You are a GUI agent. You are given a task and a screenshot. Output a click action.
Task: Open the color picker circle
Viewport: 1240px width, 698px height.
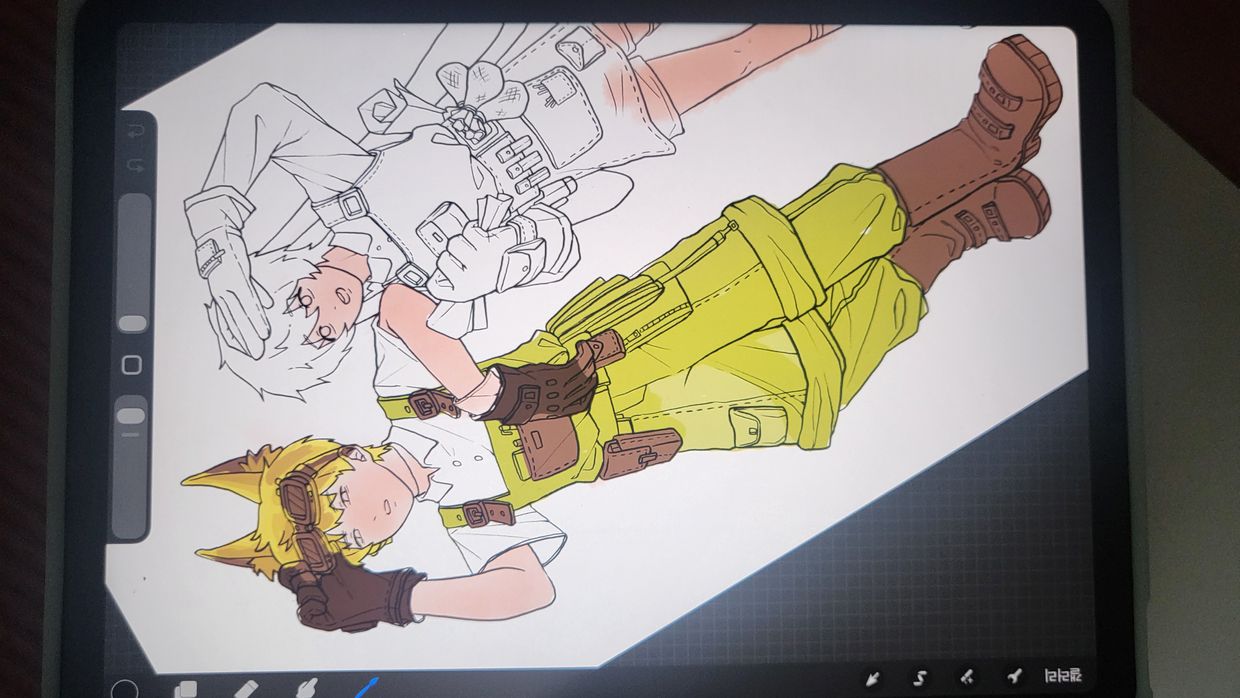(x=125, y=690)
